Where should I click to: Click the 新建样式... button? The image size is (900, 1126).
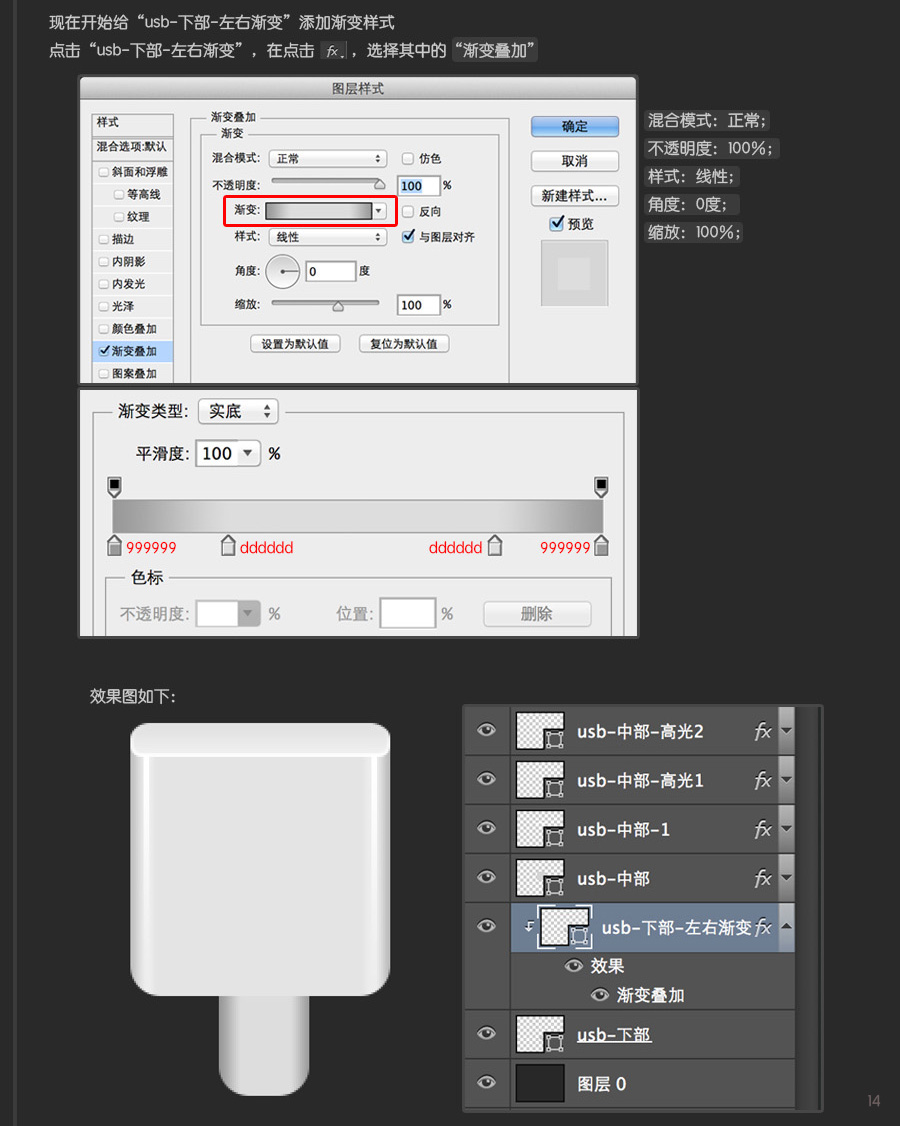(575, 195)
